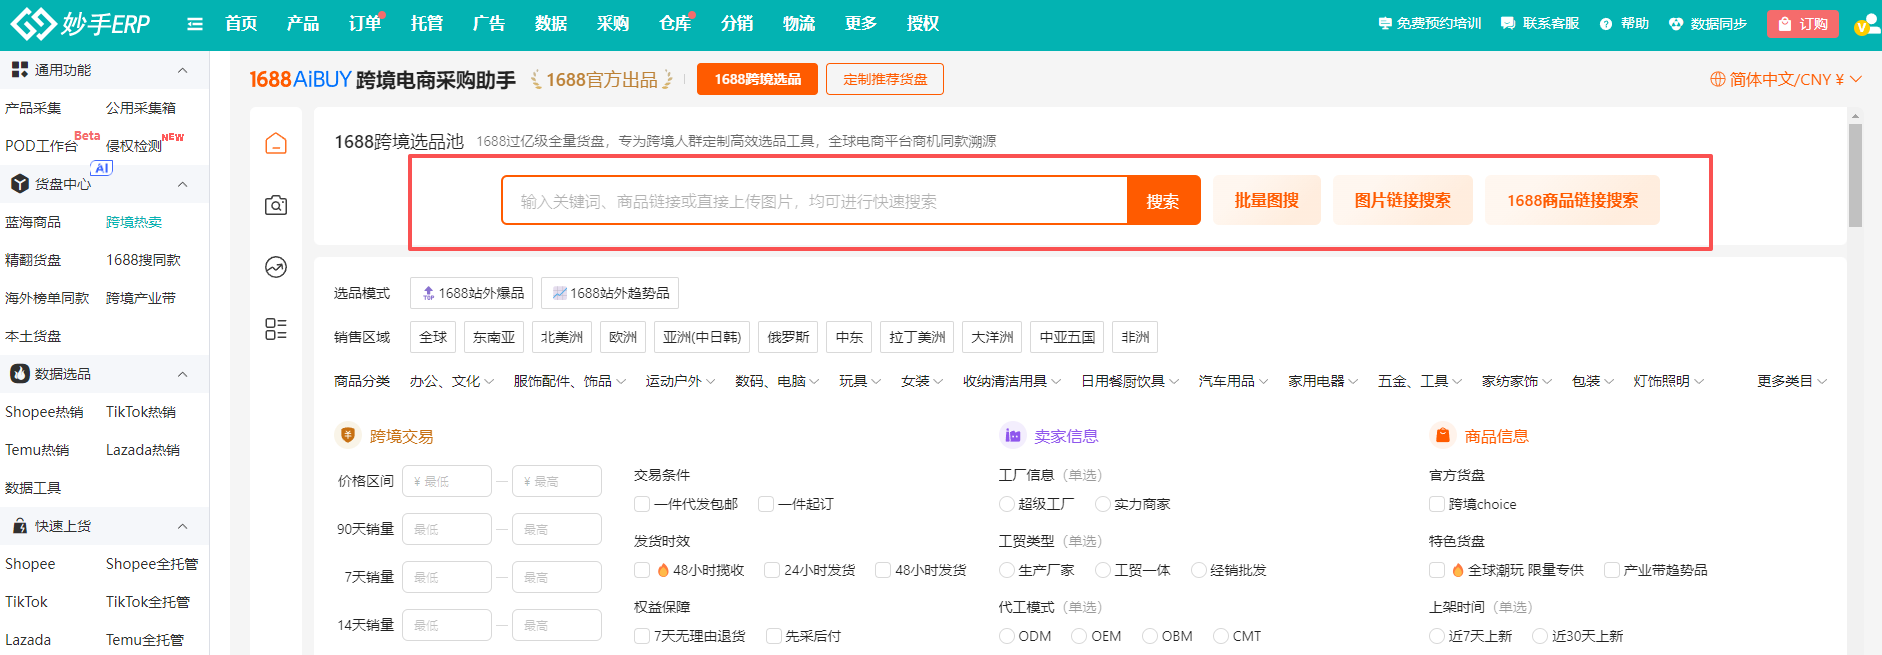1882x655 pixels.
Task: Click the 数据同步 sync icon
Action: (1676, 24)
